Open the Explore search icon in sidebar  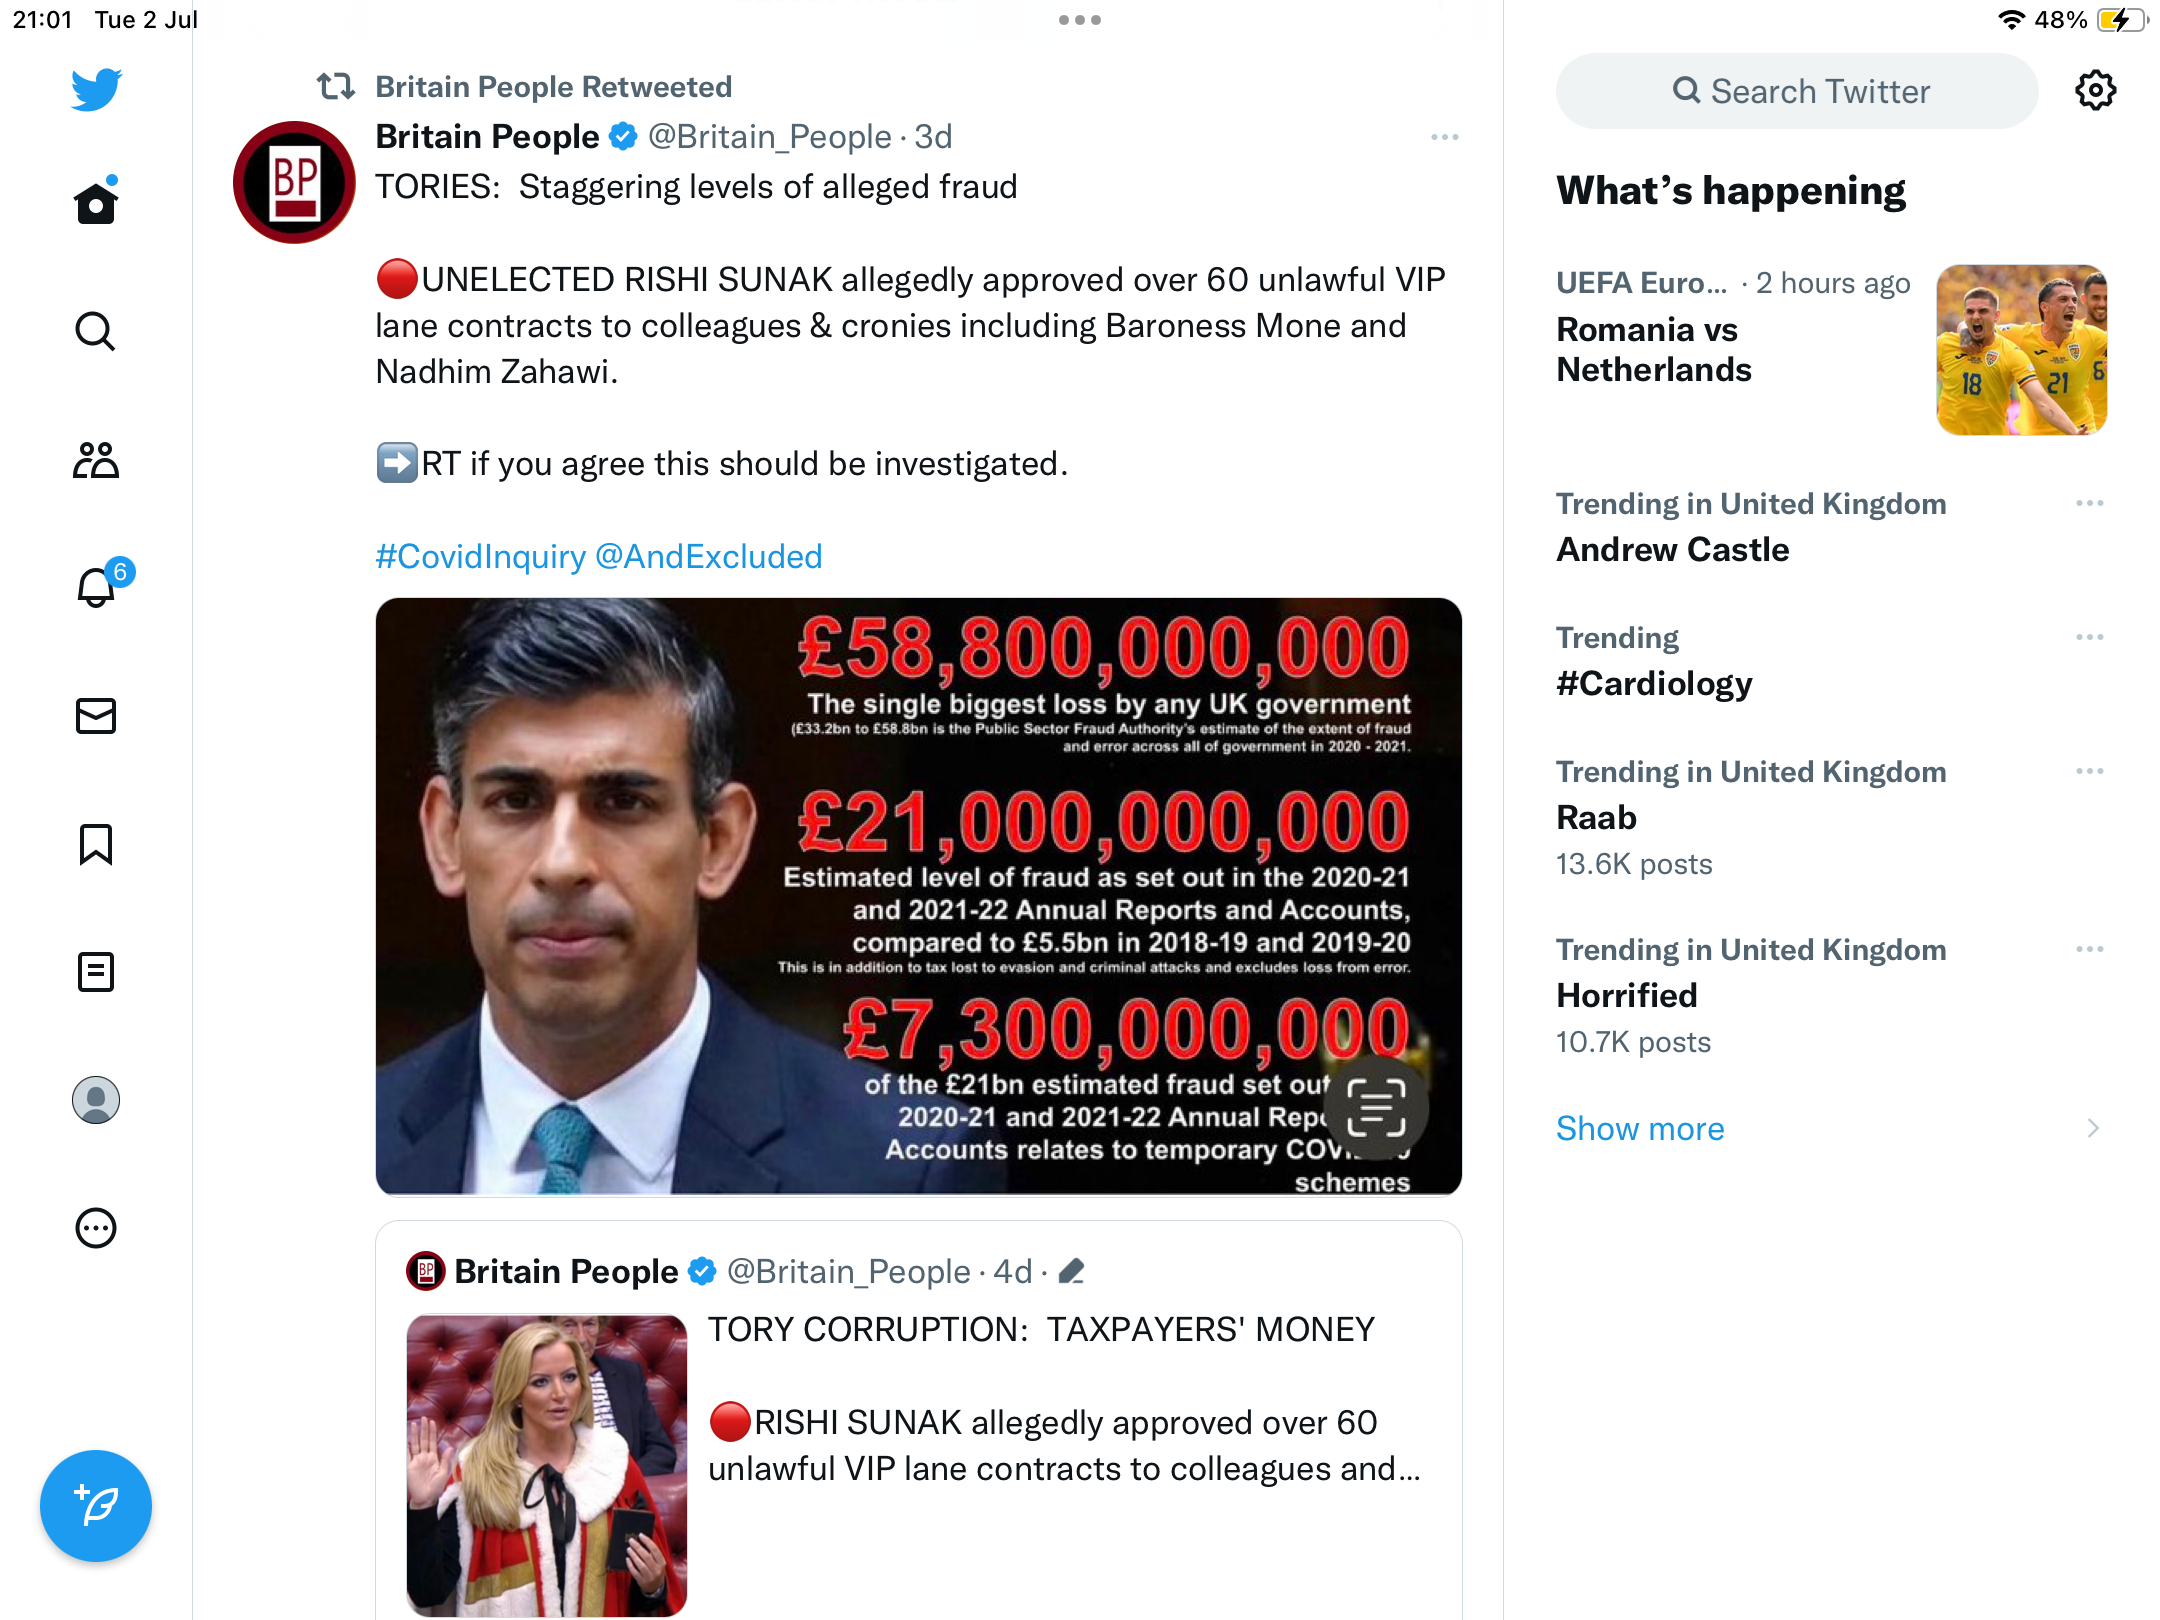(96, 331)
